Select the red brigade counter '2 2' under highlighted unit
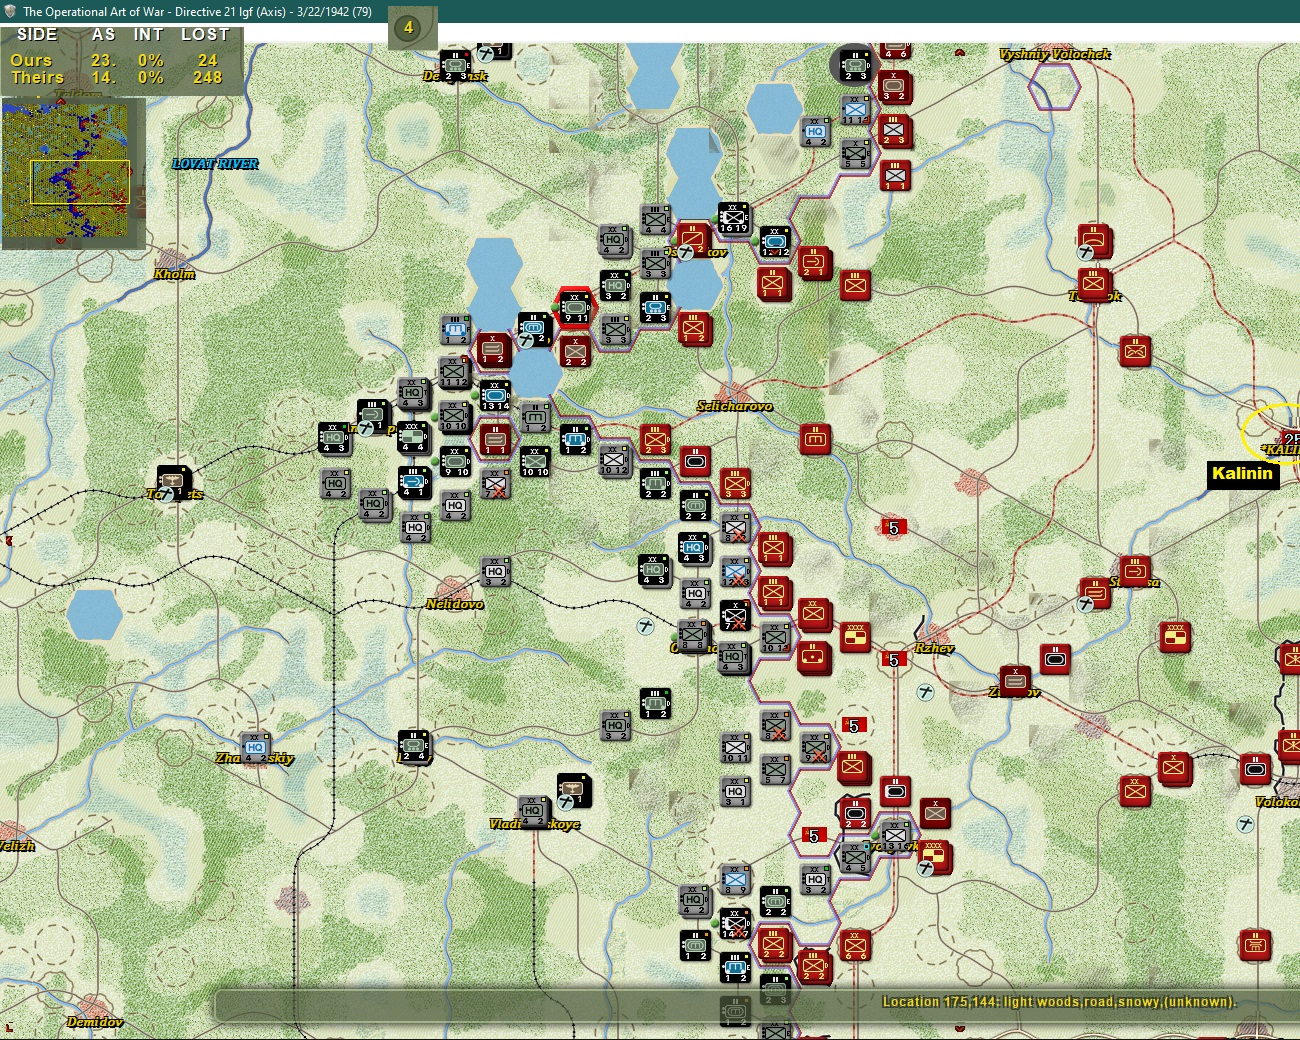Screen dimensions: 1300x1040 tap(575, 351)
